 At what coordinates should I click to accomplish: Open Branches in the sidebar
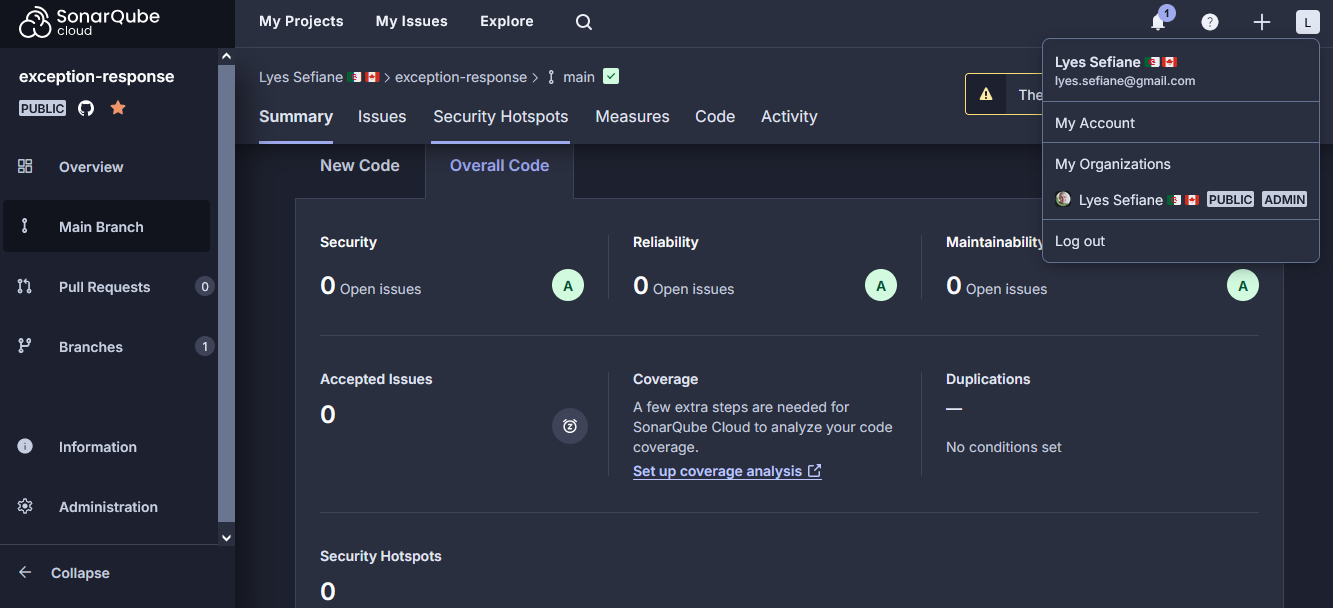(106, 346)
